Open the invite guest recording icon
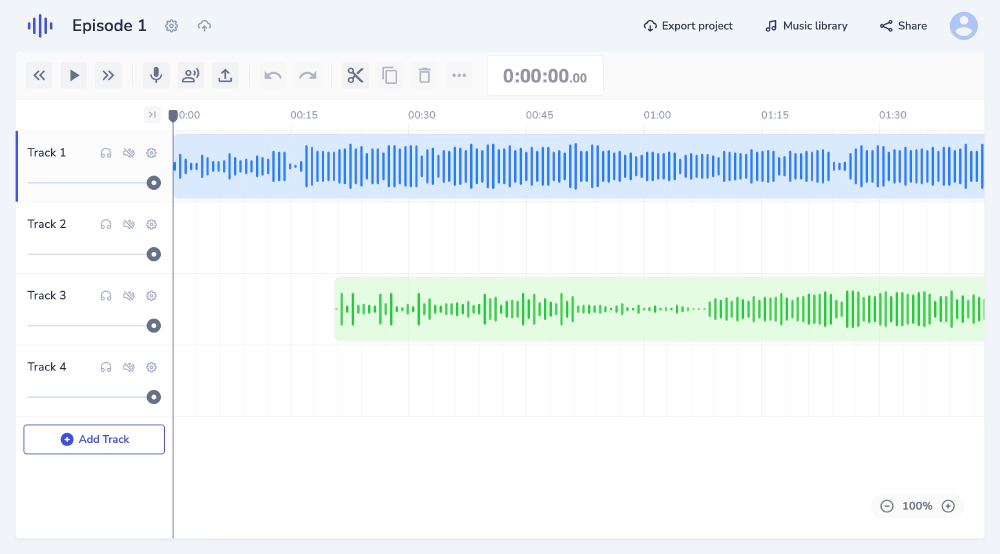 click(190, 75)
